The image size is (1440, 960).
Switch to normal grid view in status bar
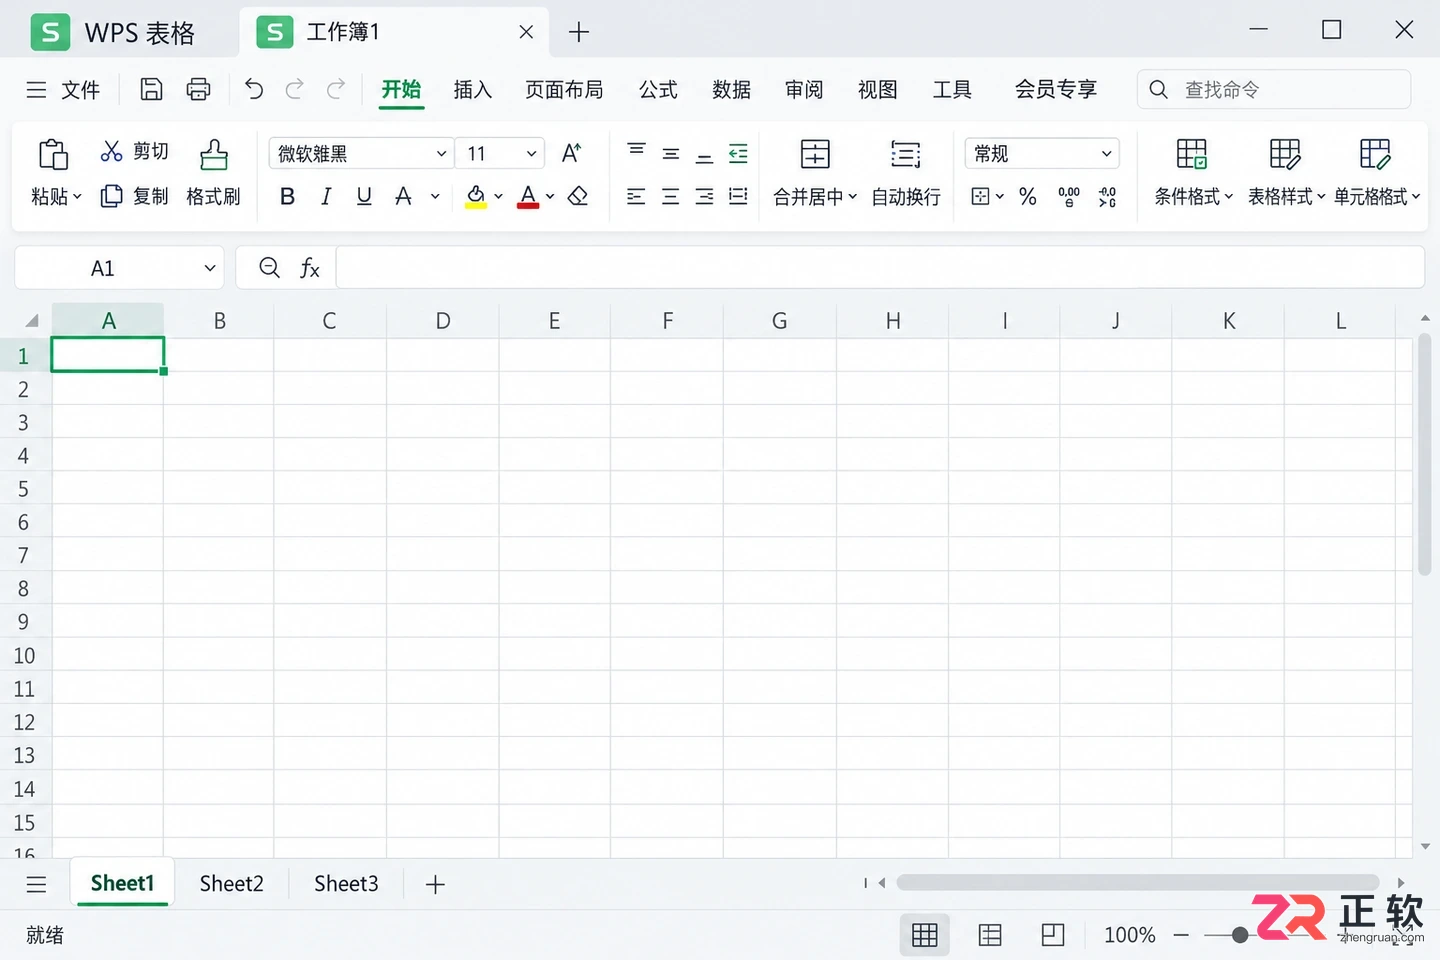coord(925,935)
